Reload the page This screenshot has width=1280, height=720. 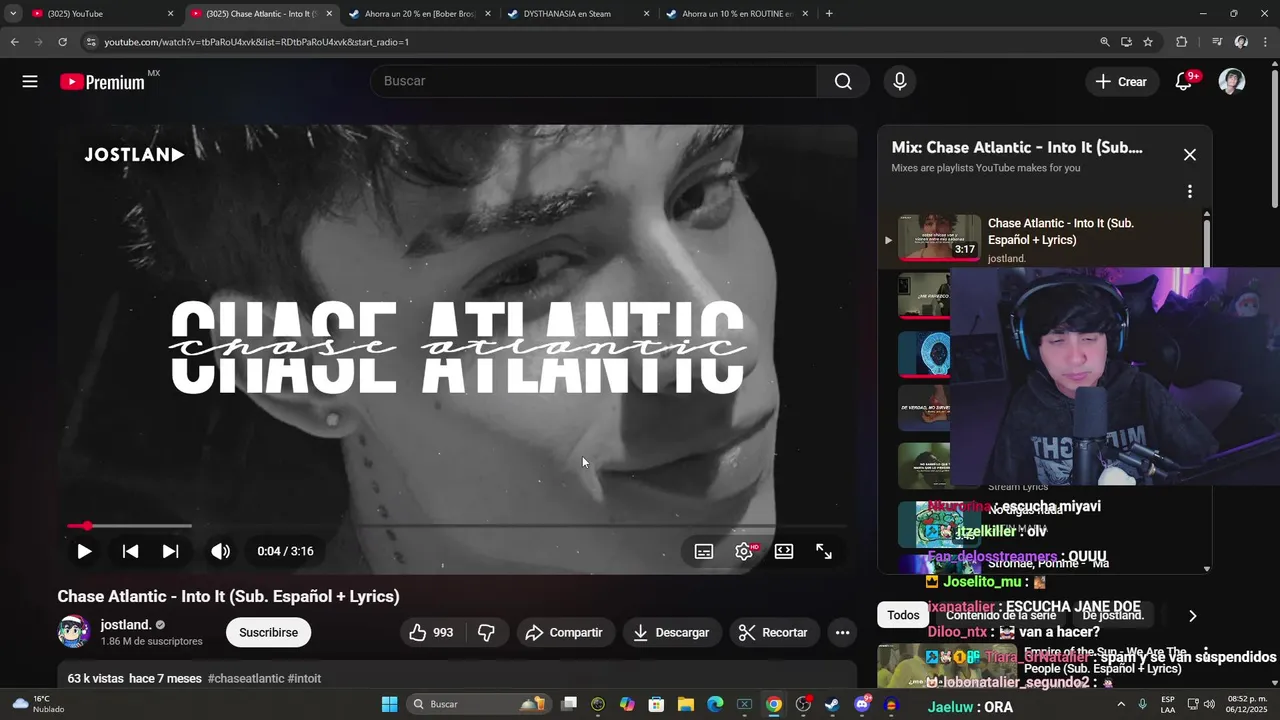[62, 42]
